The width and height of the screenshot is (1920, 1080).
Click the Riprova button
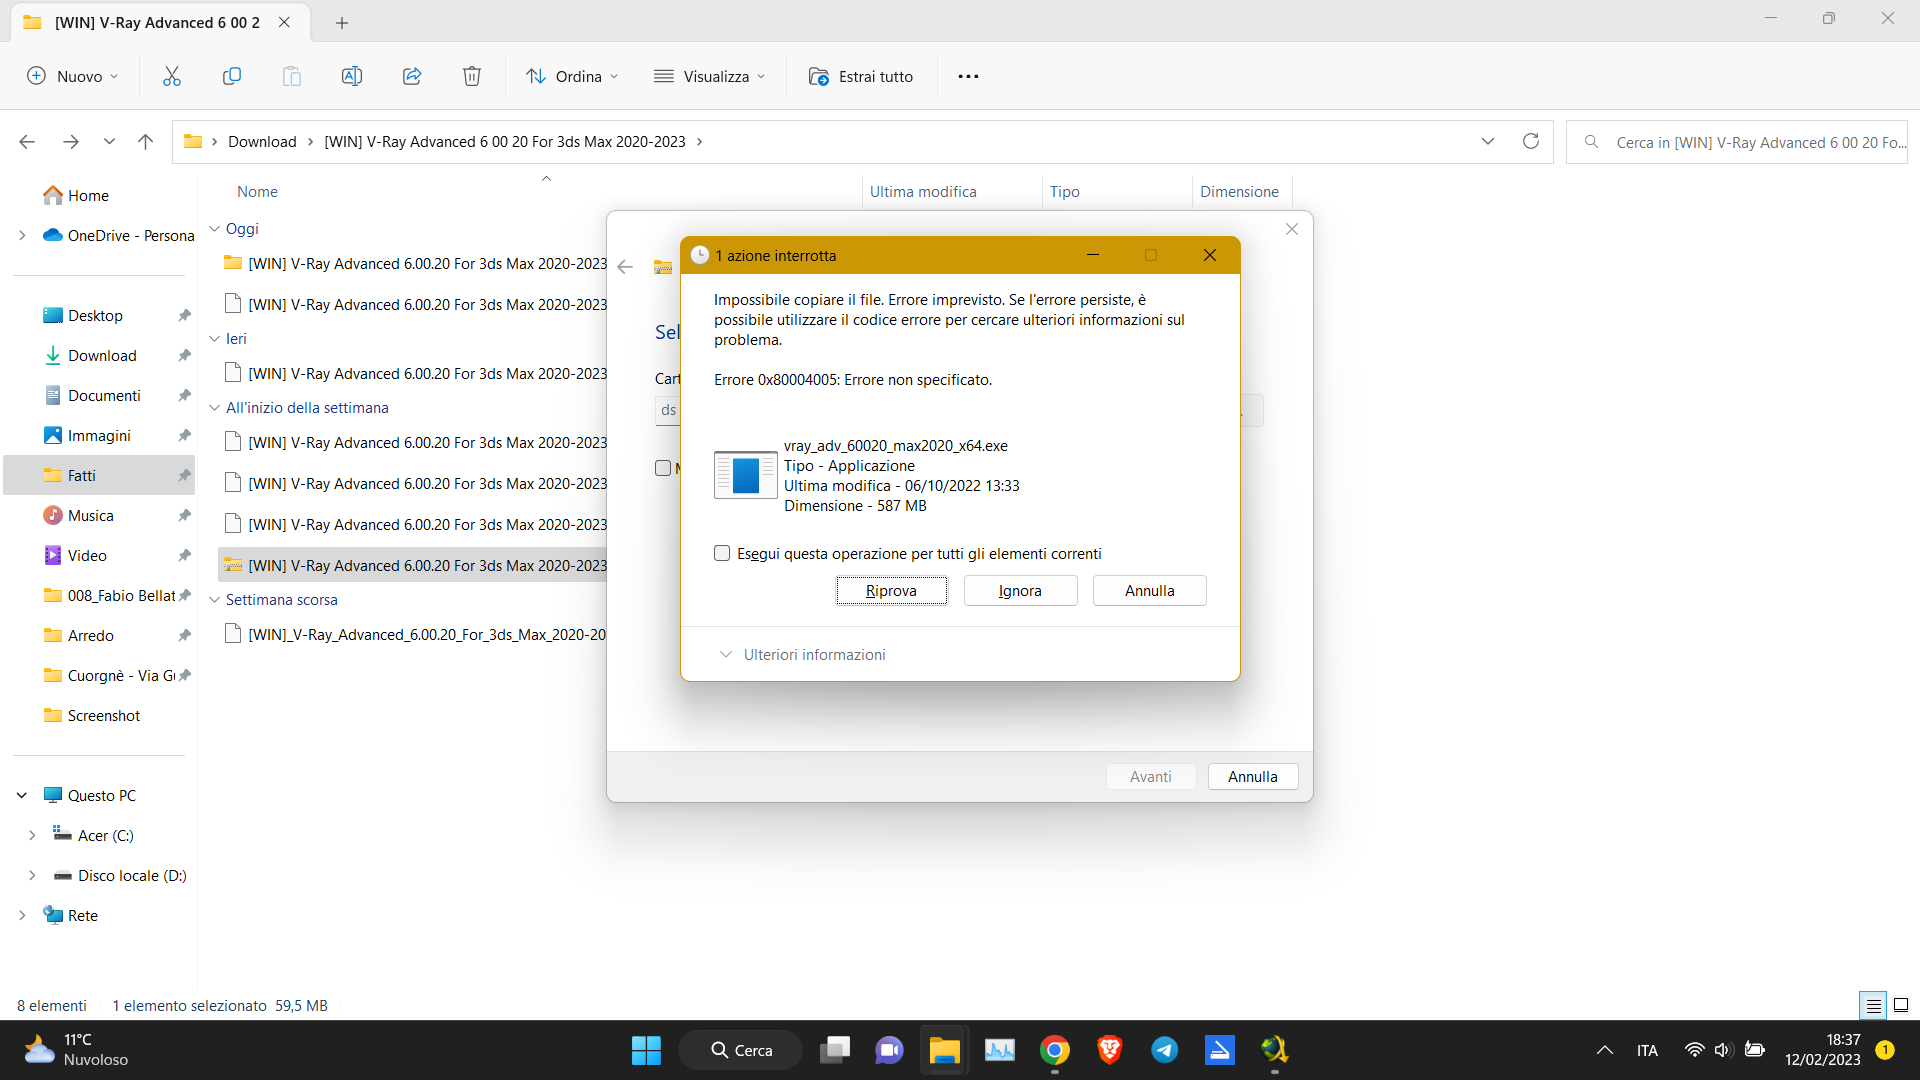click(x=891, y=591)
